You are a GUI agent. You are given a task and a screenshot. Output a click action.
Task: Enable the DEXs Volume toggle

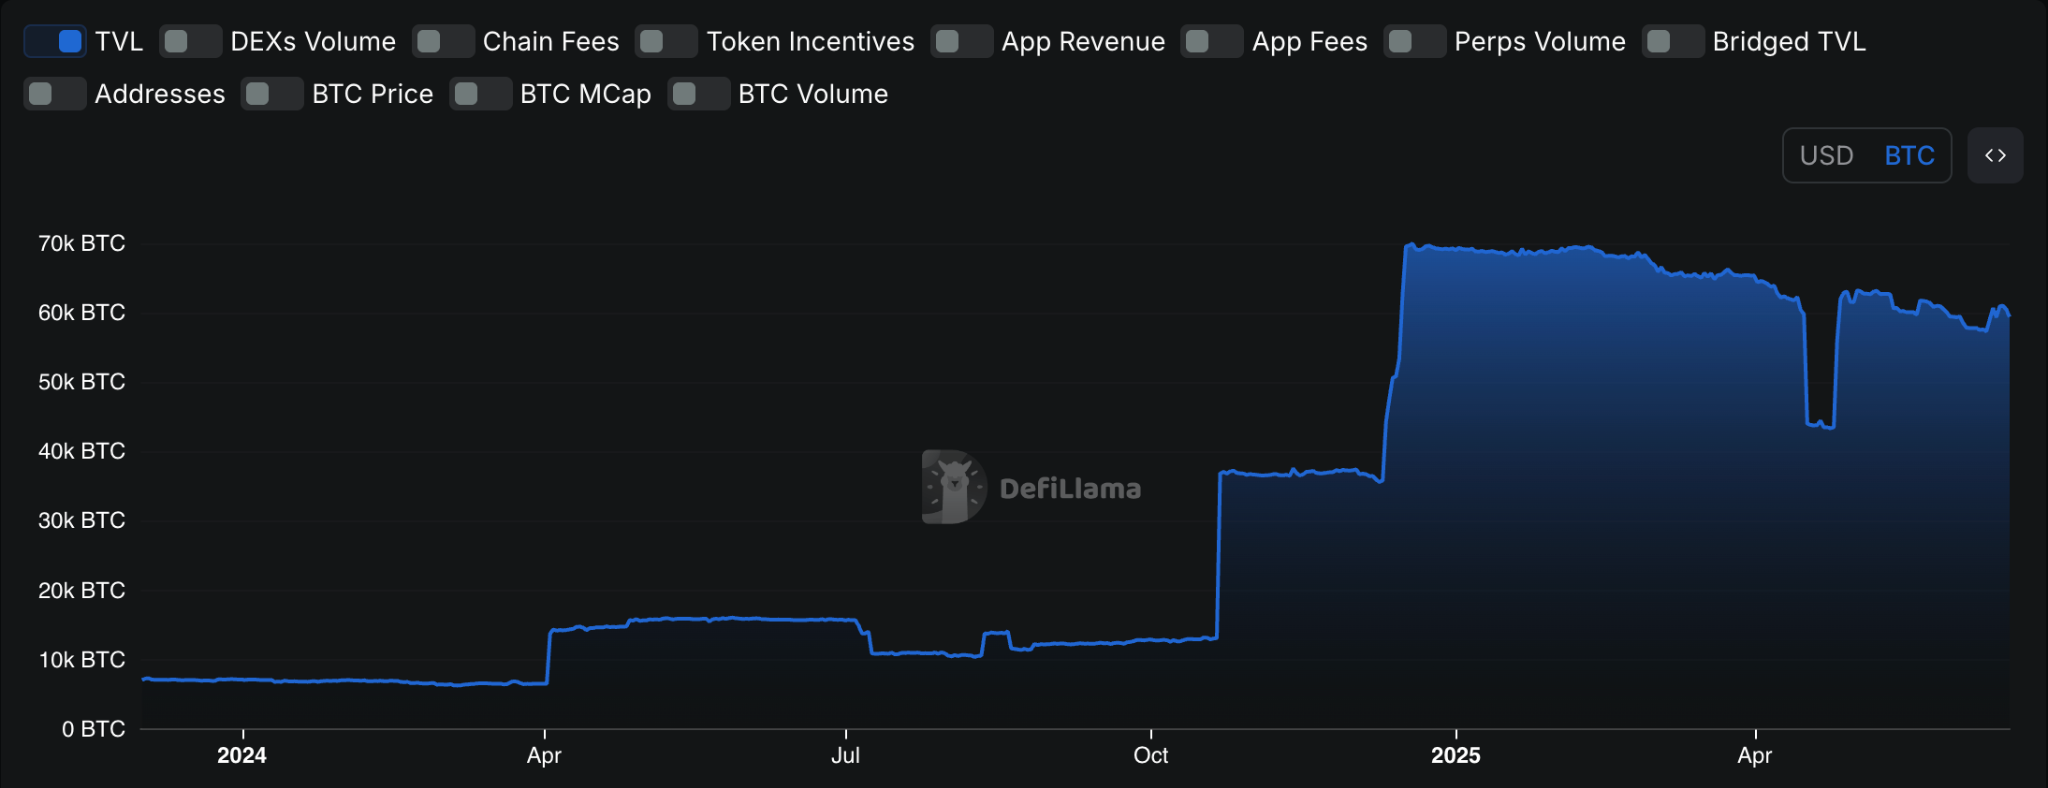[x=191, y=41]
